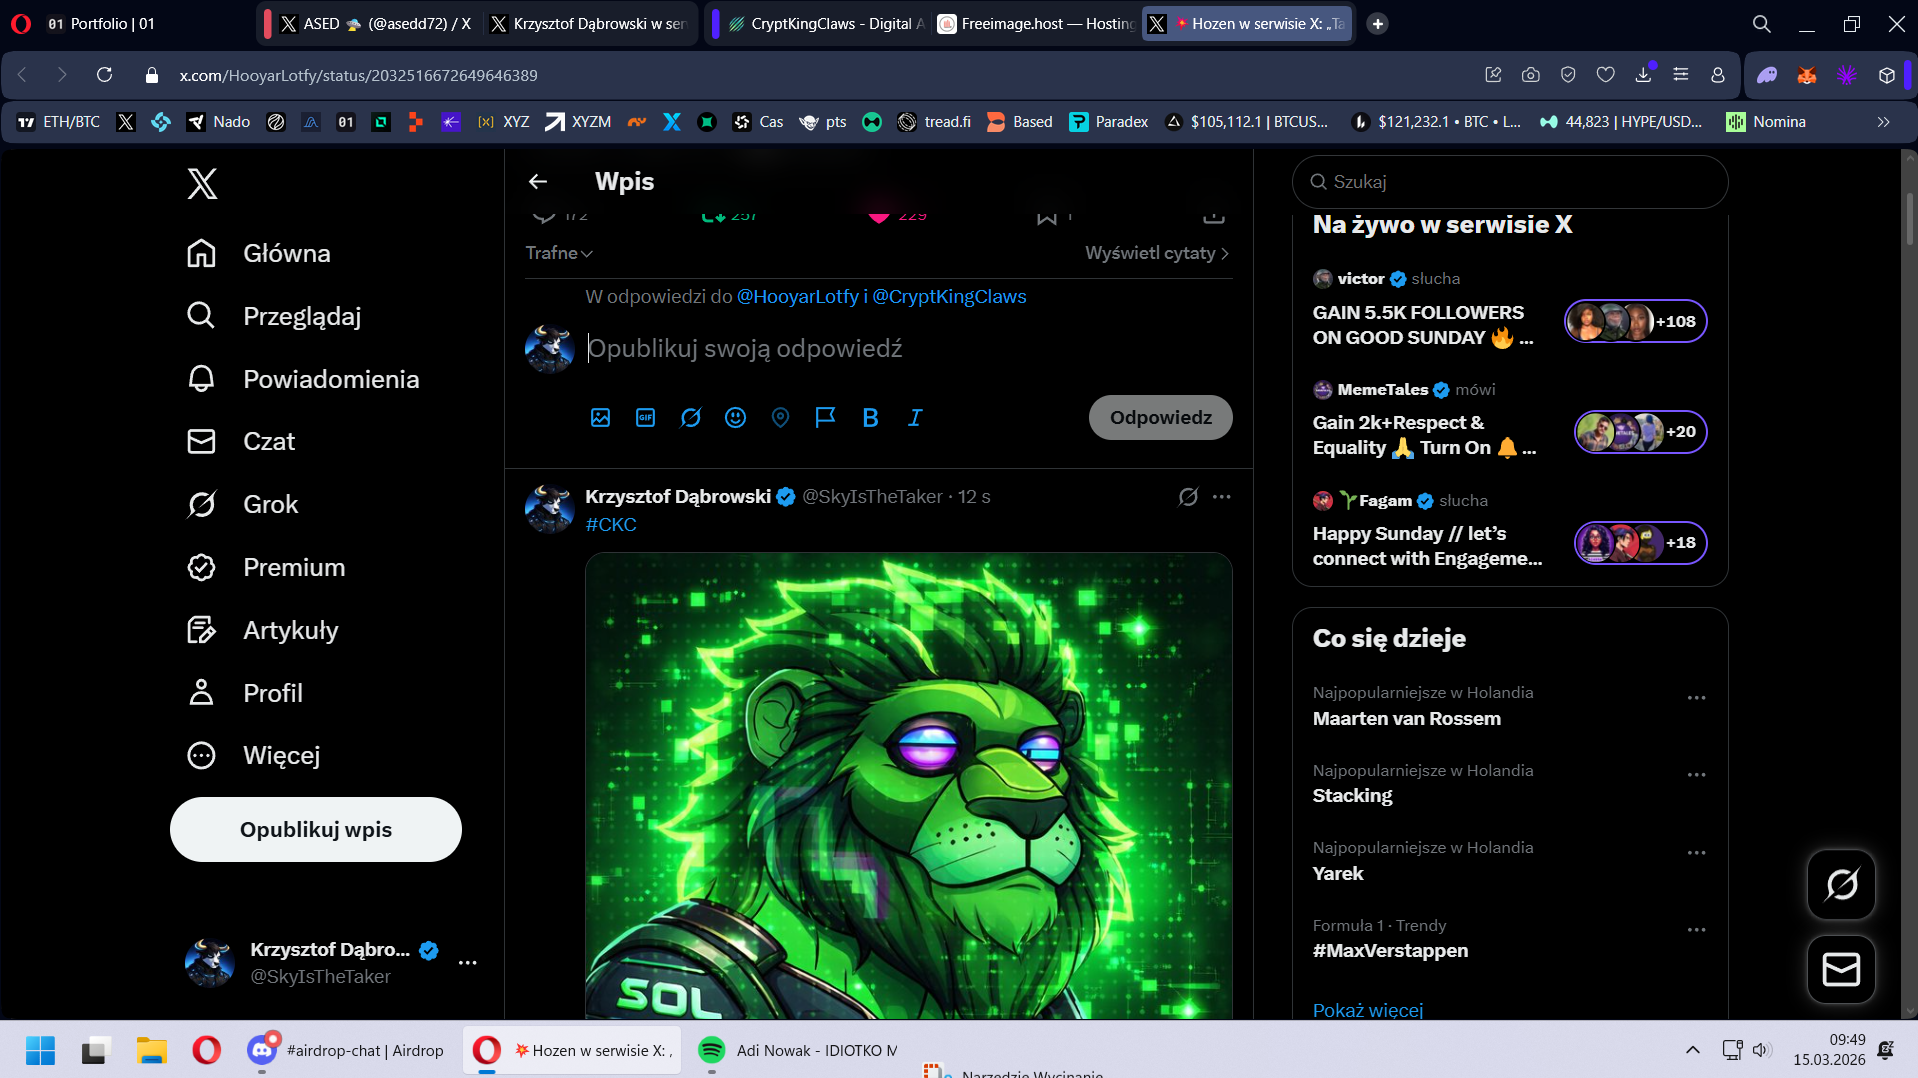Open the green lion image in the post
Screen dimensions: 1918x1078
(908, 786)
